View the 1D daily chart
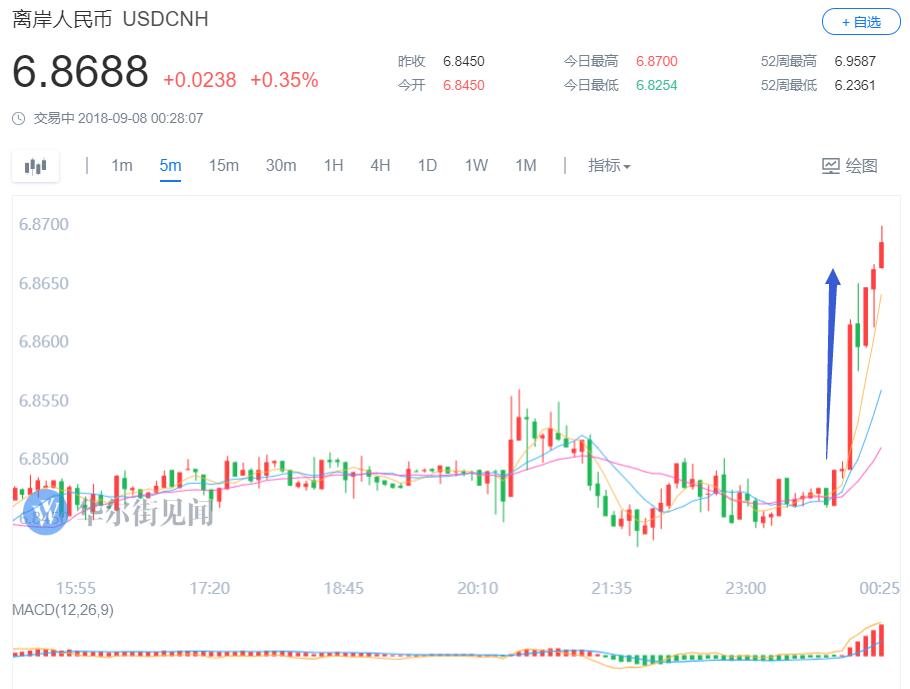Screen dimensions: 910x689 point(427,166)
